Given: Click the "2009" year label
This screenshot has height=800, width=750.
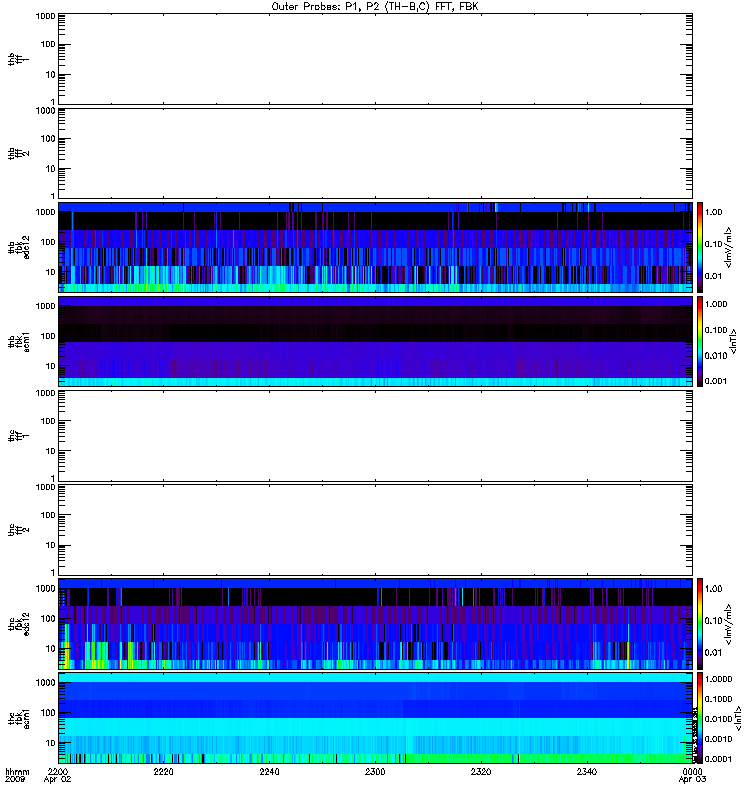Looking at the screenshot, I should (14, 779).
